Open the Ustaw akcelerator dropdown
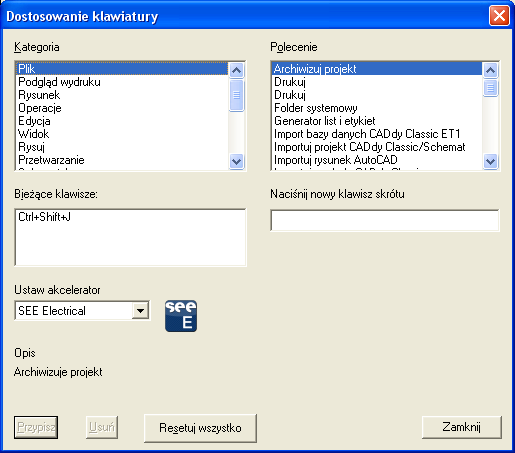This screenshot has height=453, width=515. coord(140,311)
